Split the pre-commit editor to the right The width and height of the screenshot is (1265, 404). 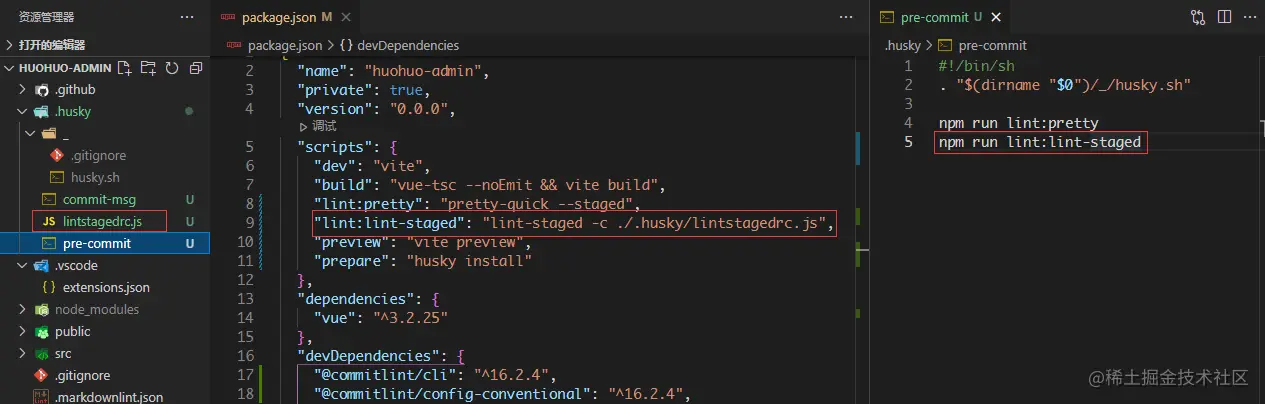(1225, 17)
